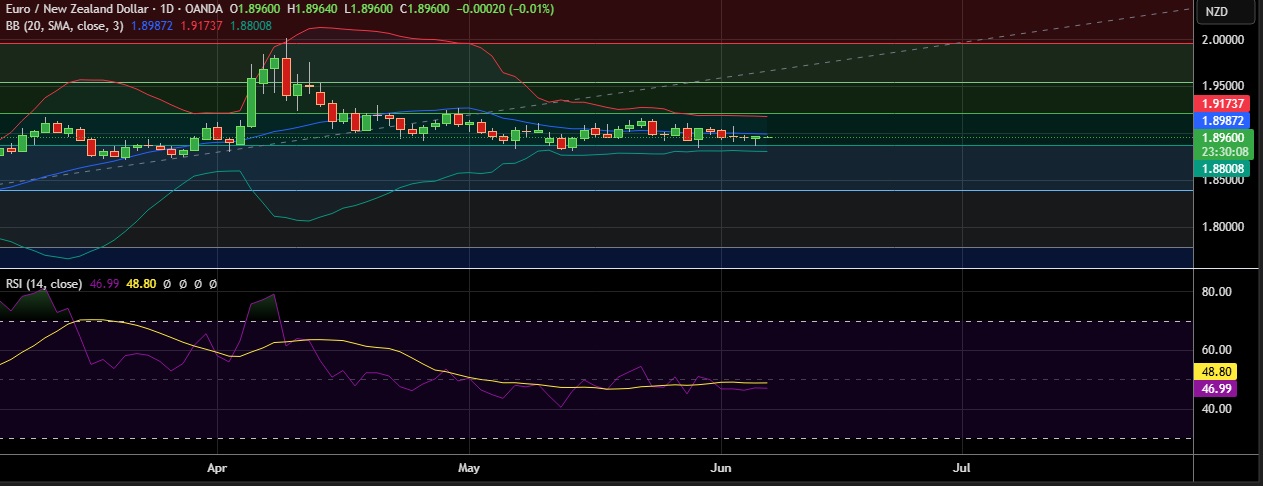Click RSI legend value 48.80

tap(141, 284)
